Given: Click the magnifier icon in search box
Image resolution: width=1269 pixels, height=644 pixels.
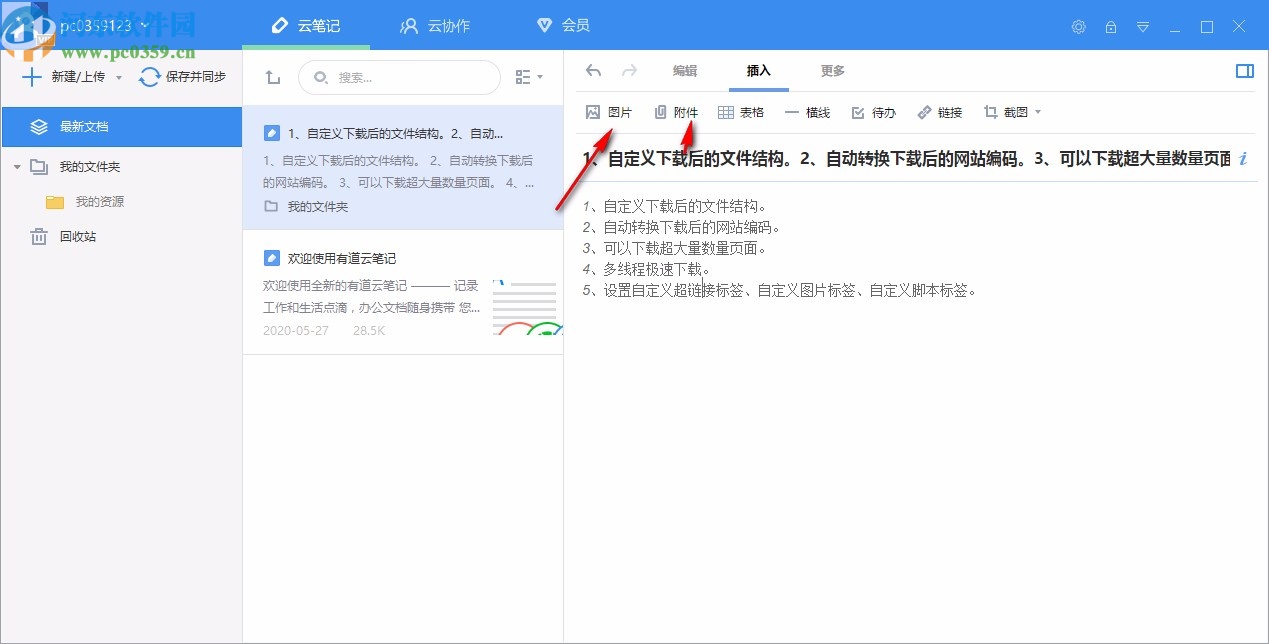Looking at the screenshot, I should [x=320, y=77].
